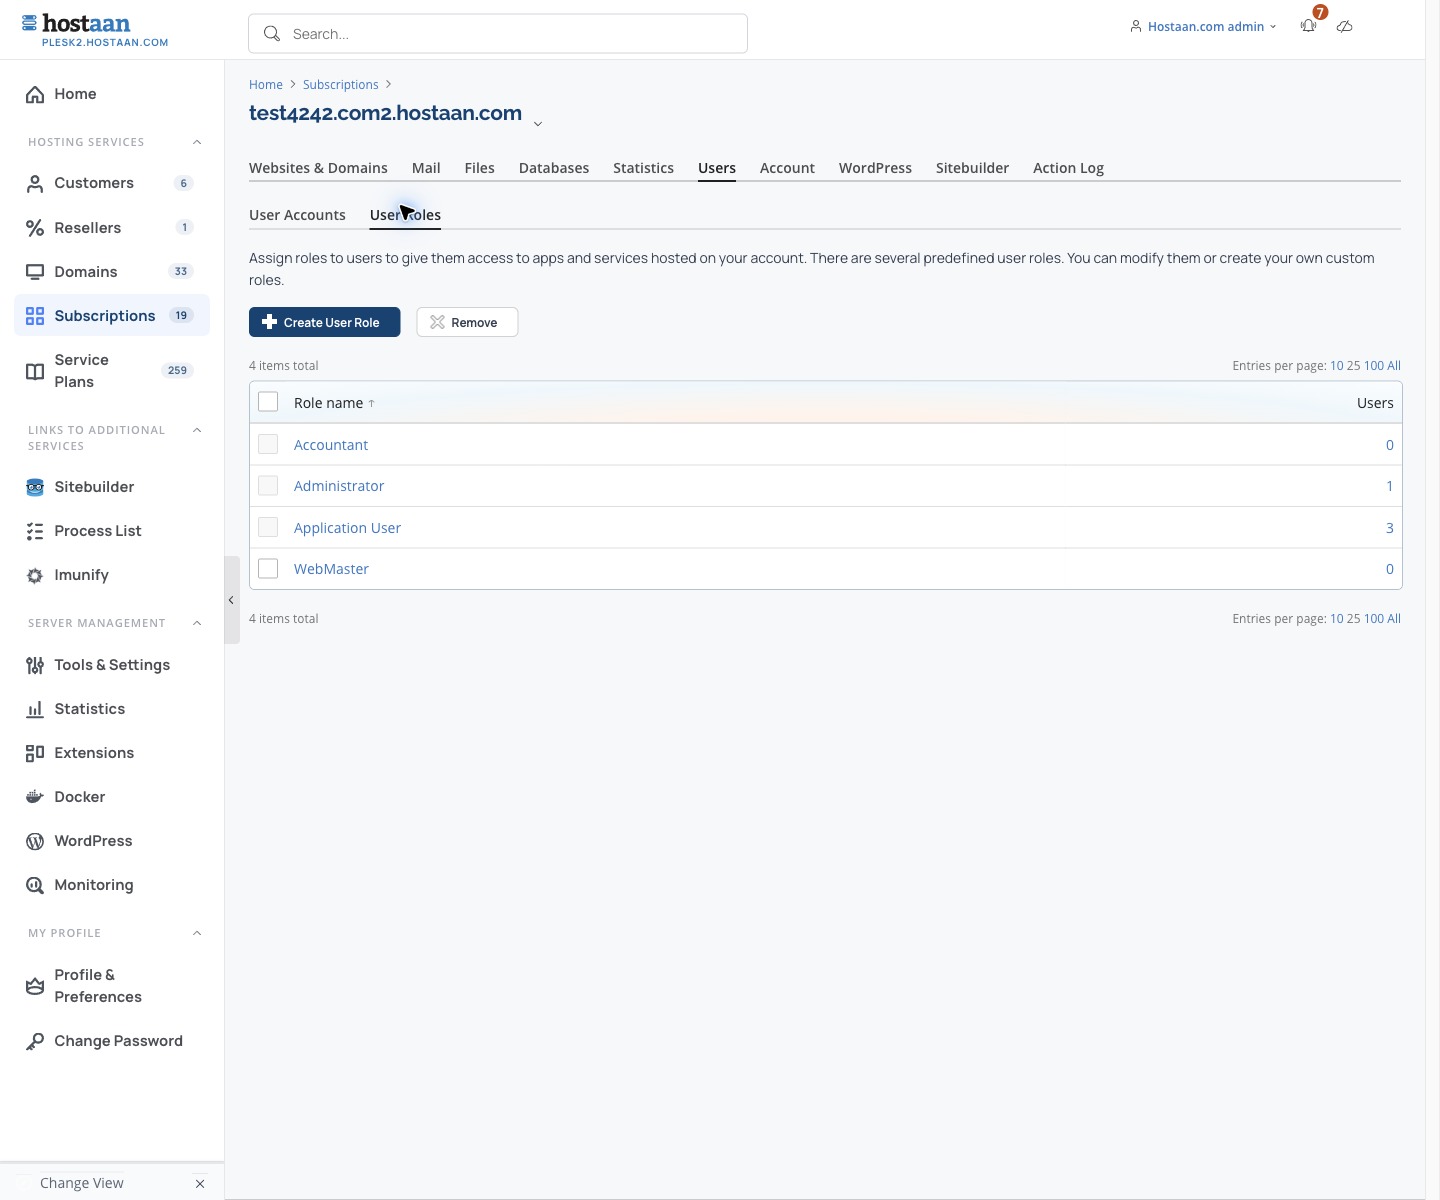Collapse the My Profile section
The height and width of the screenshot is (1200, 1440).
pyautogui.click(x=197, y=933)
